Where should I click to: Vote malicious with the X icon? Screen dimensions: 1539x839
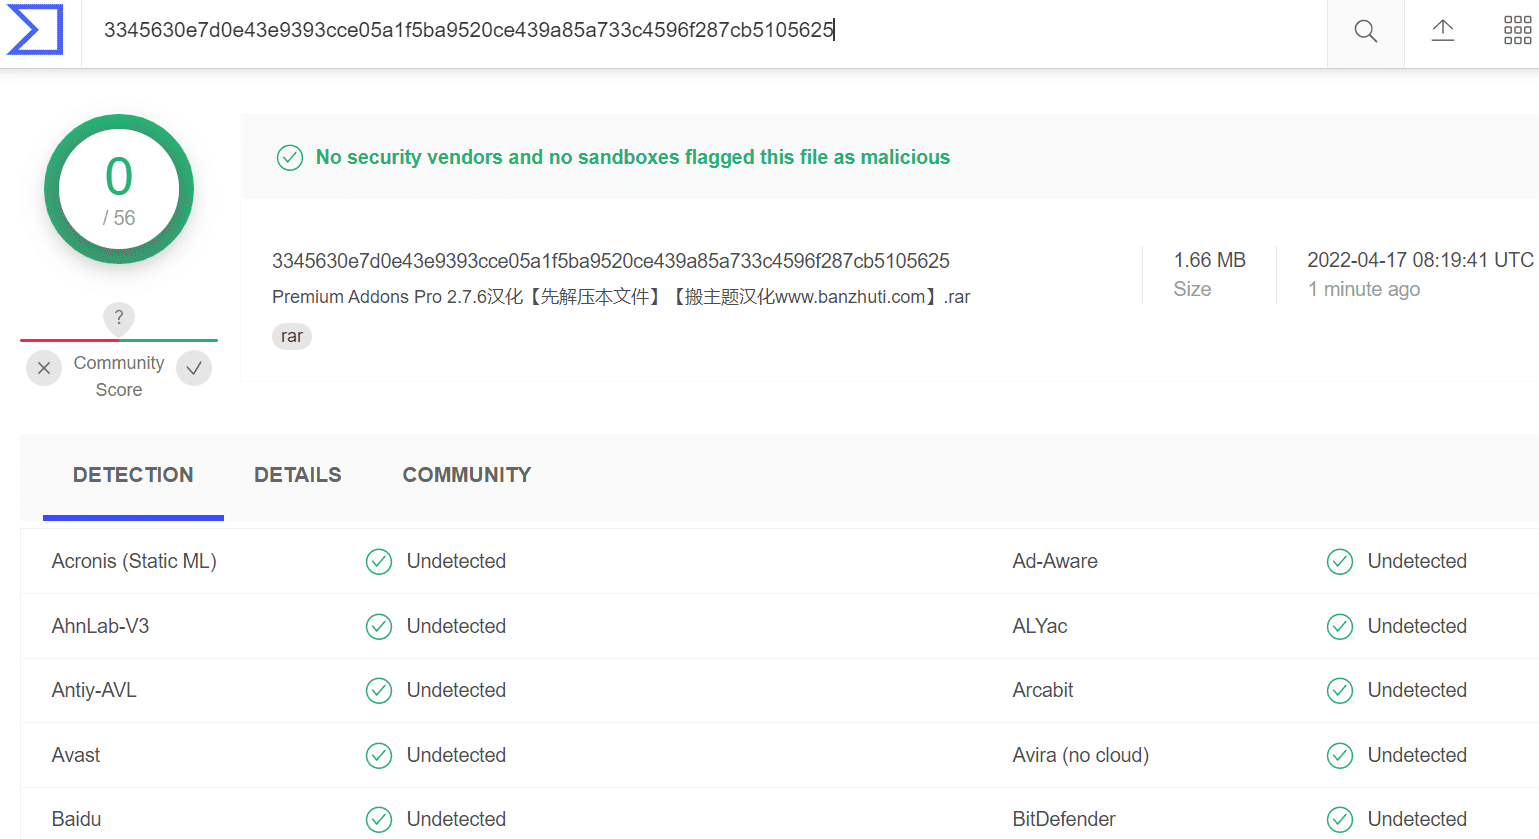click(44, 368)
